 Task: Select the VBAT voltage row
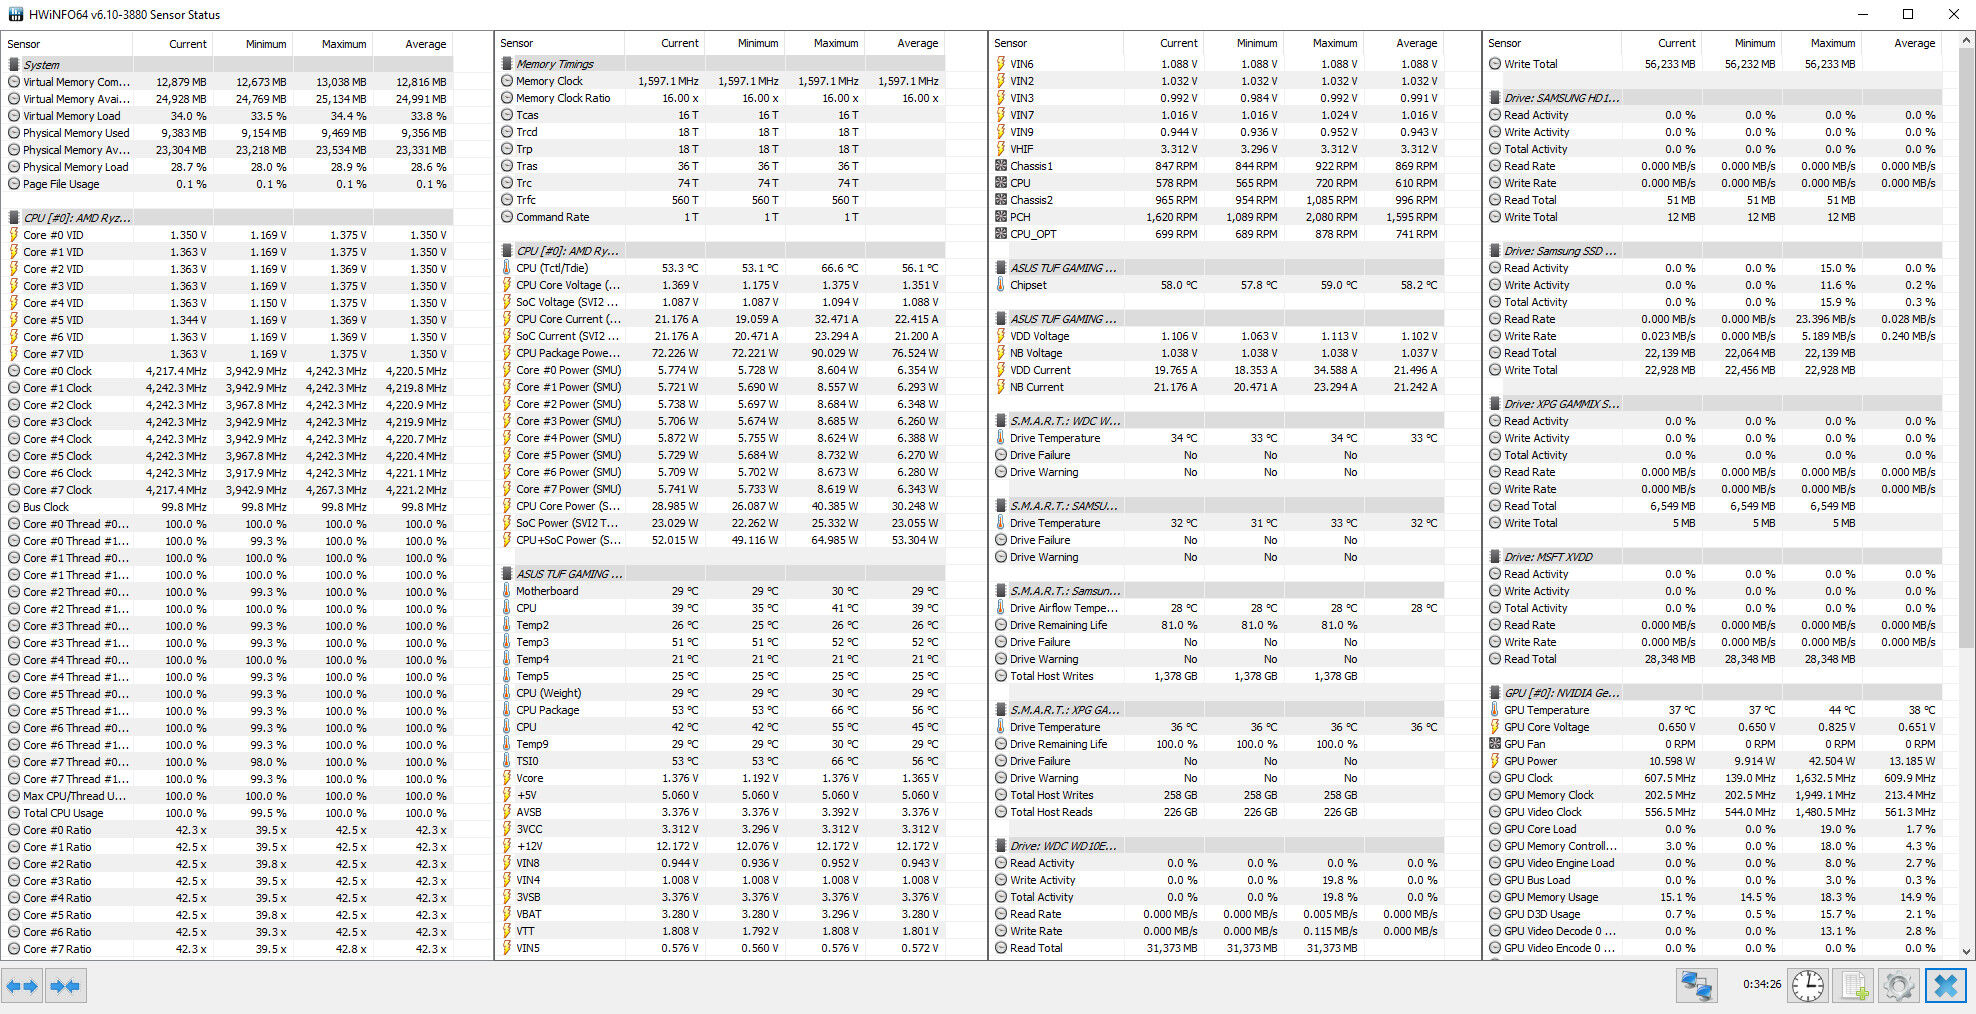pos(721,914)
